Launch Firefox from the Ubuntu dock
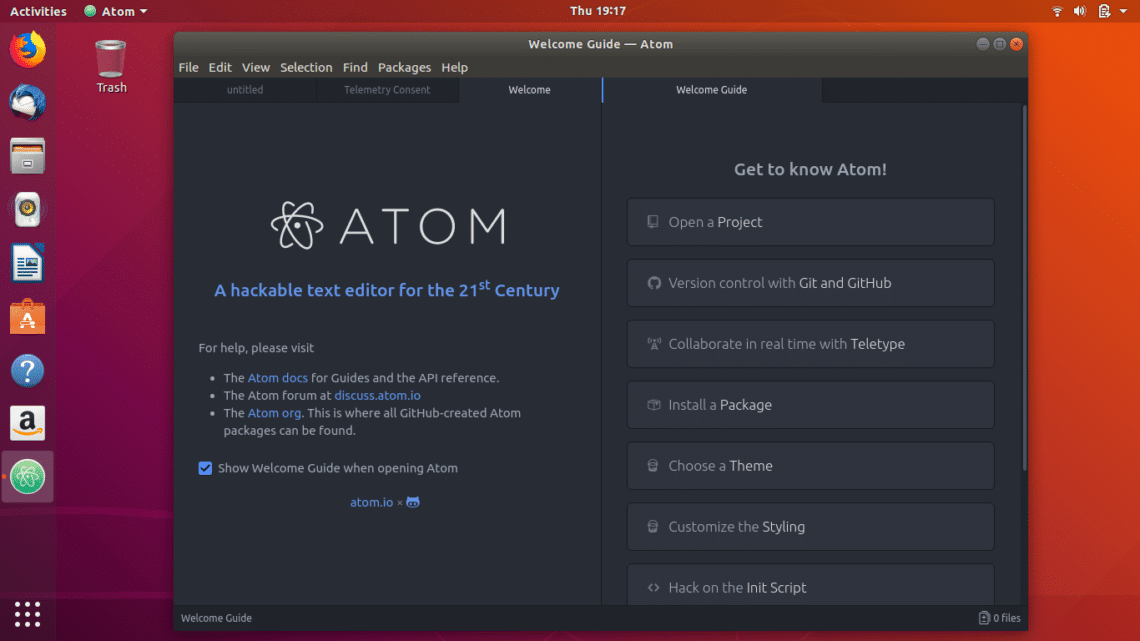1140x641 pixels. pos(28,49)
